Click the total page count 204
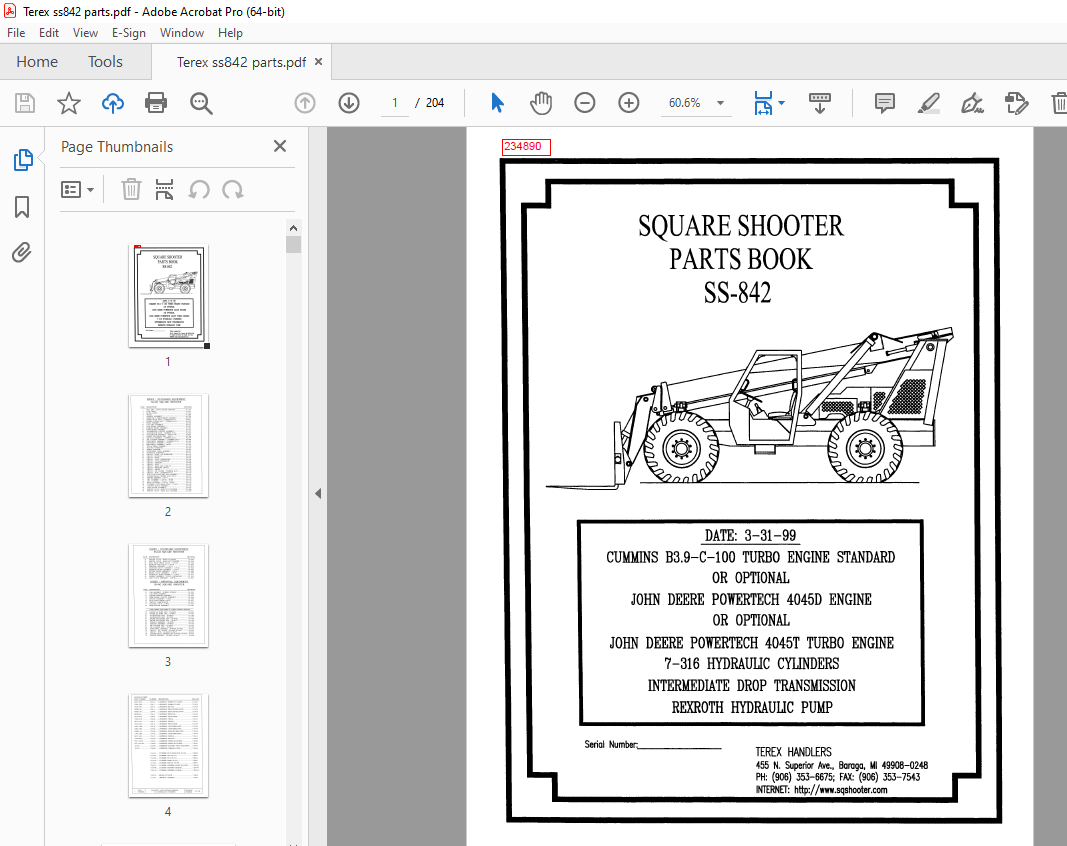Screen dimensions: 1067x846 (x=435, y=103)
